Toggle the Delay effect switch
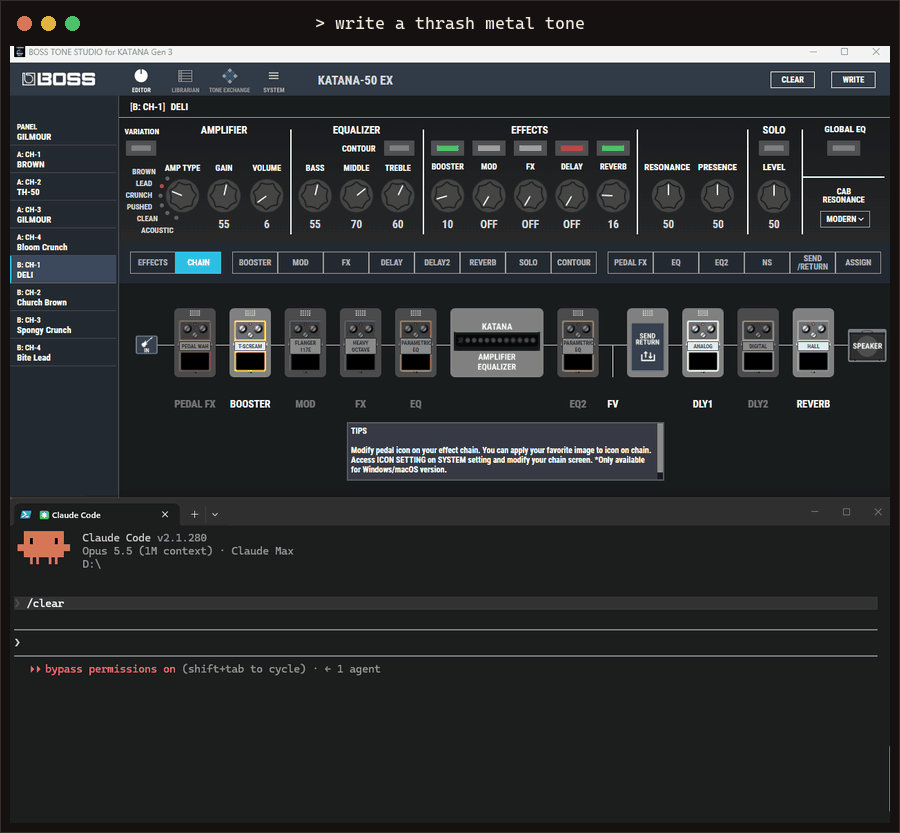900x833 pixels. point(572,148)
